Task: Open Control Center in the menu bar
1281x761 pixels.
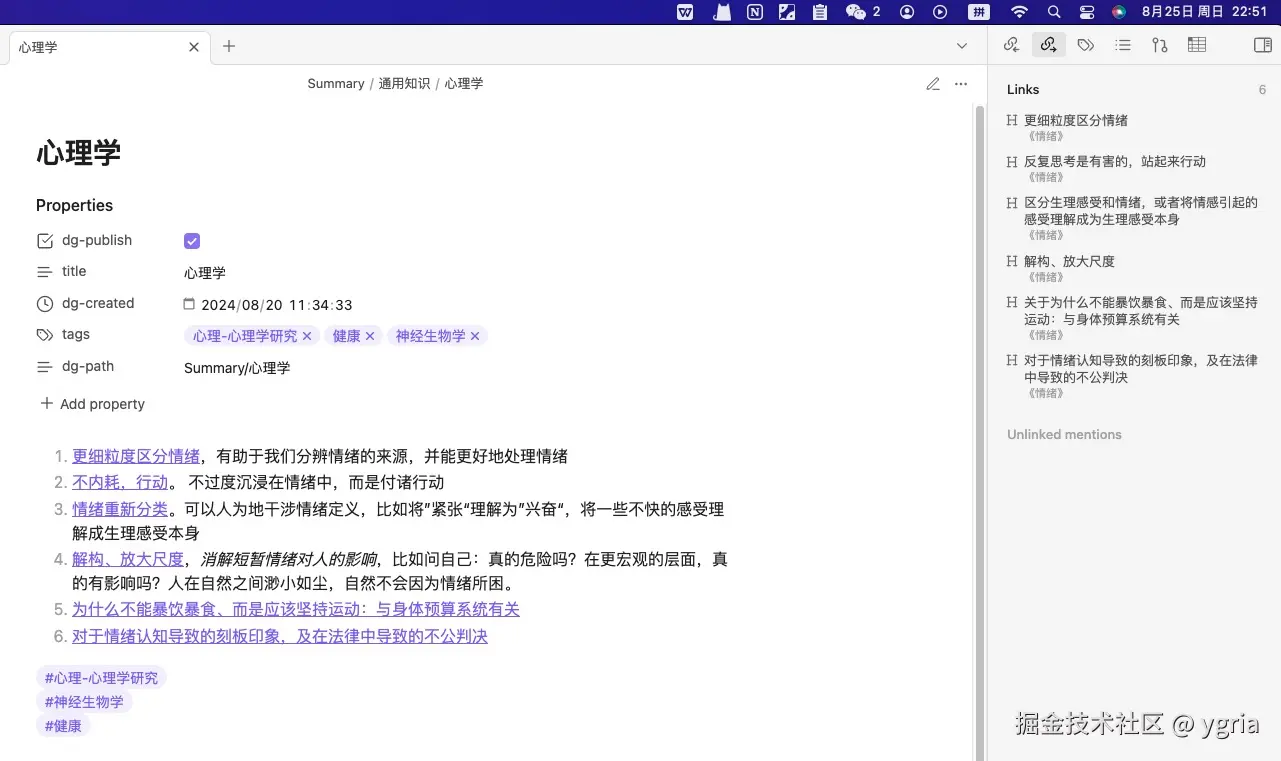Action: 1087,12
